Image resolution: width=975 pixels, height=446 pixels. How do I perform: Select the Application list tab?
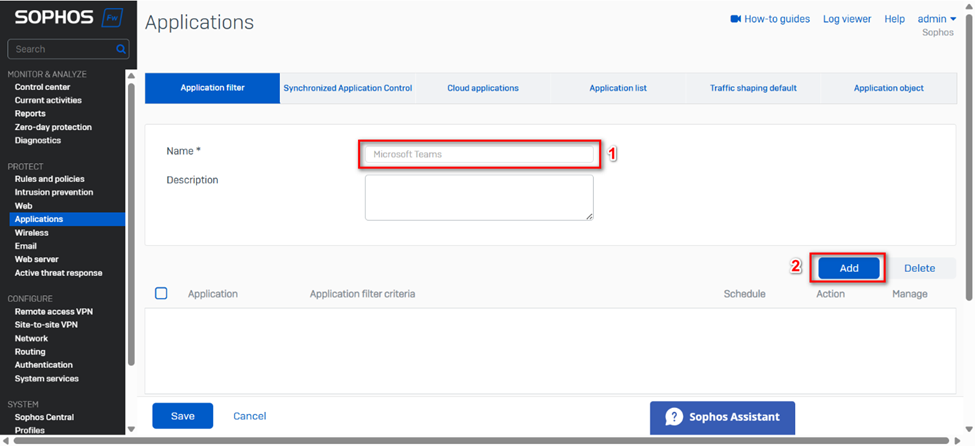click(617, 88)
